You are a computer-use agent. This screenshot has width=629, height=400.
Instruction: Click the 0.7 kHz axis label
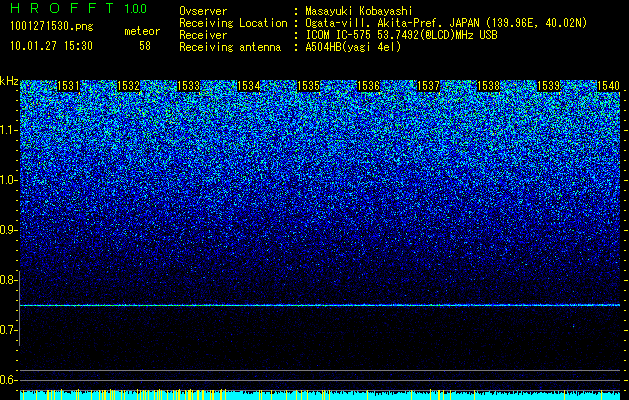click(x=8, y=330)
